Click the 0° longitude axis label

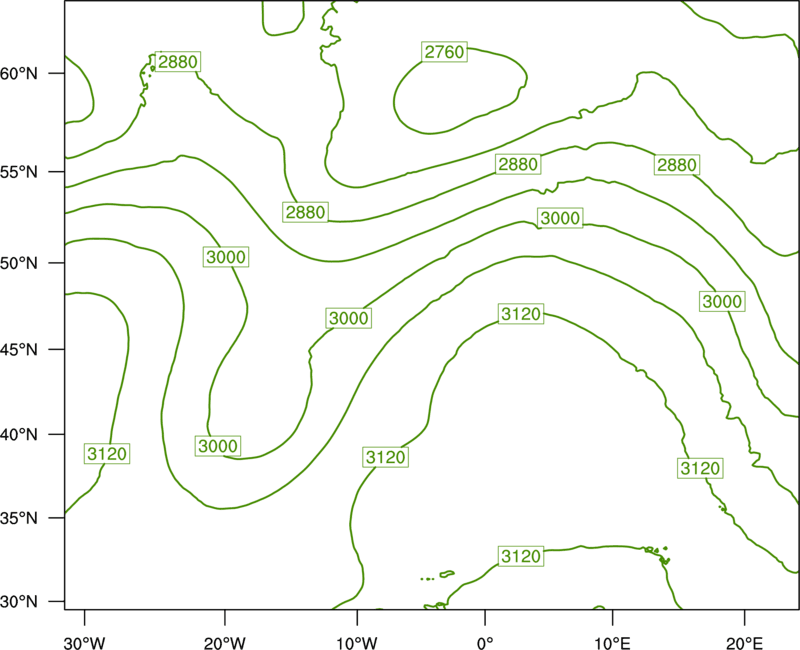coord(485,643)
